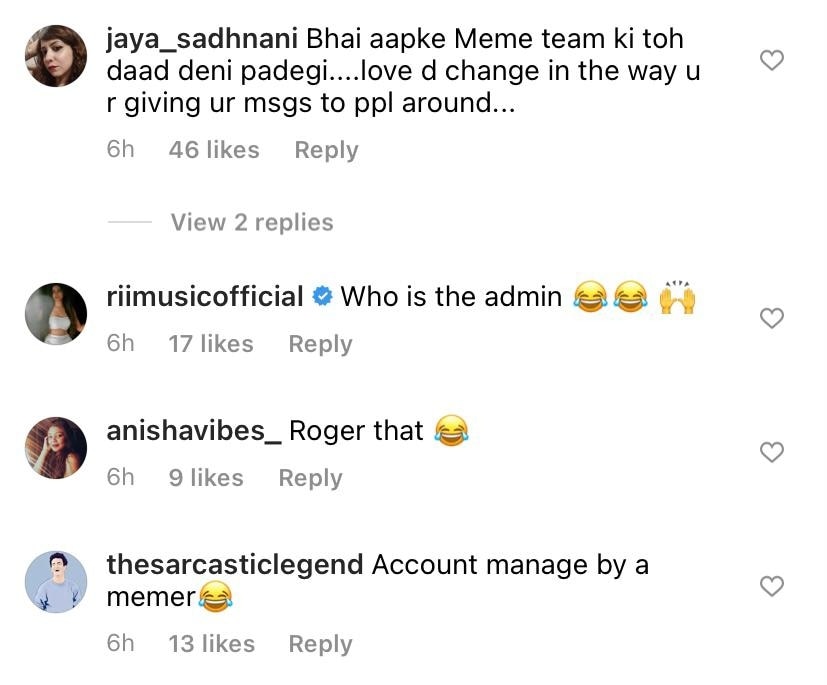Like riimusicofficial's comment with the heart
Screen dimensions: 827x685
[771, 319]
